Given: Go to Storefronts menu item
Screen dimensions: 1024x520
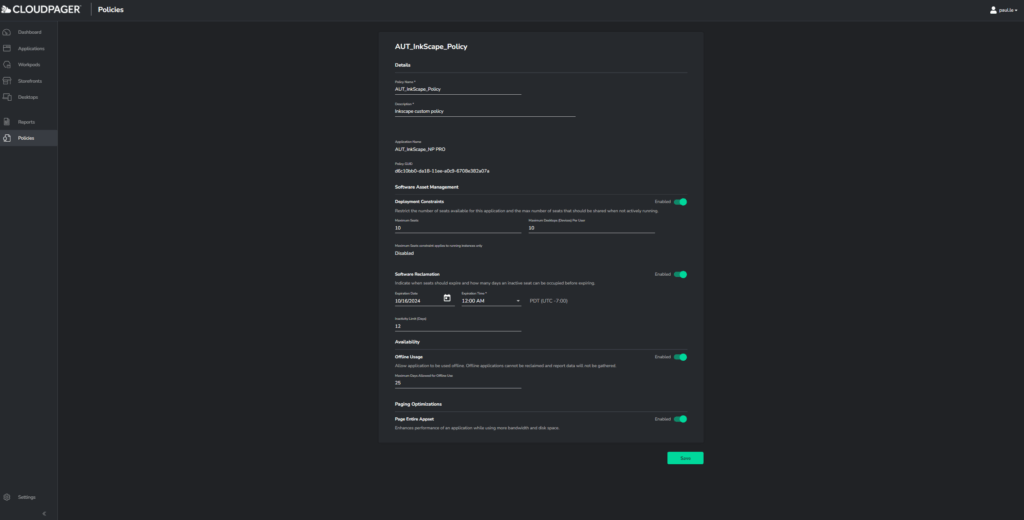Looking at the screenshot, I should click(29, 81).
